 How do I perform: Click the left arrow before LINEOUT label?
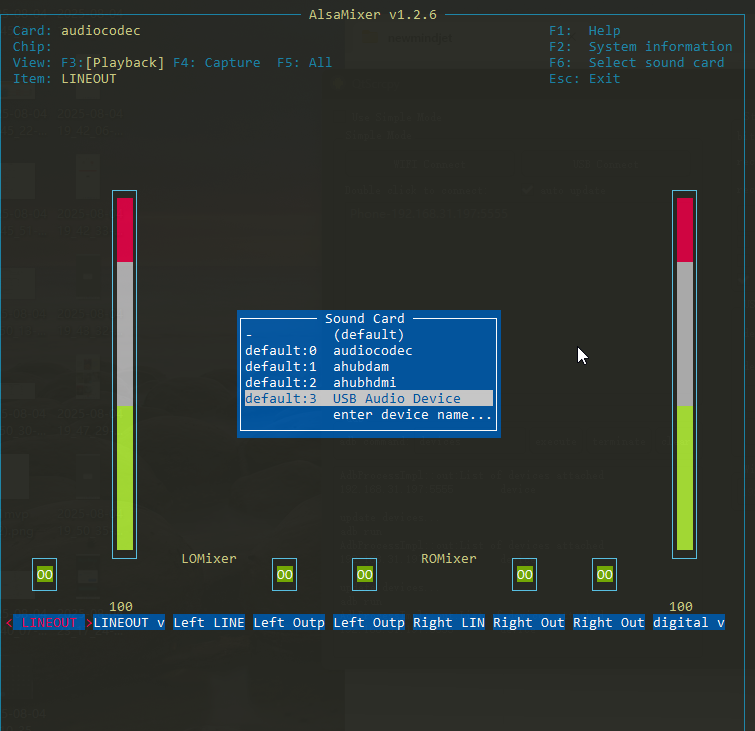(9, 623)
